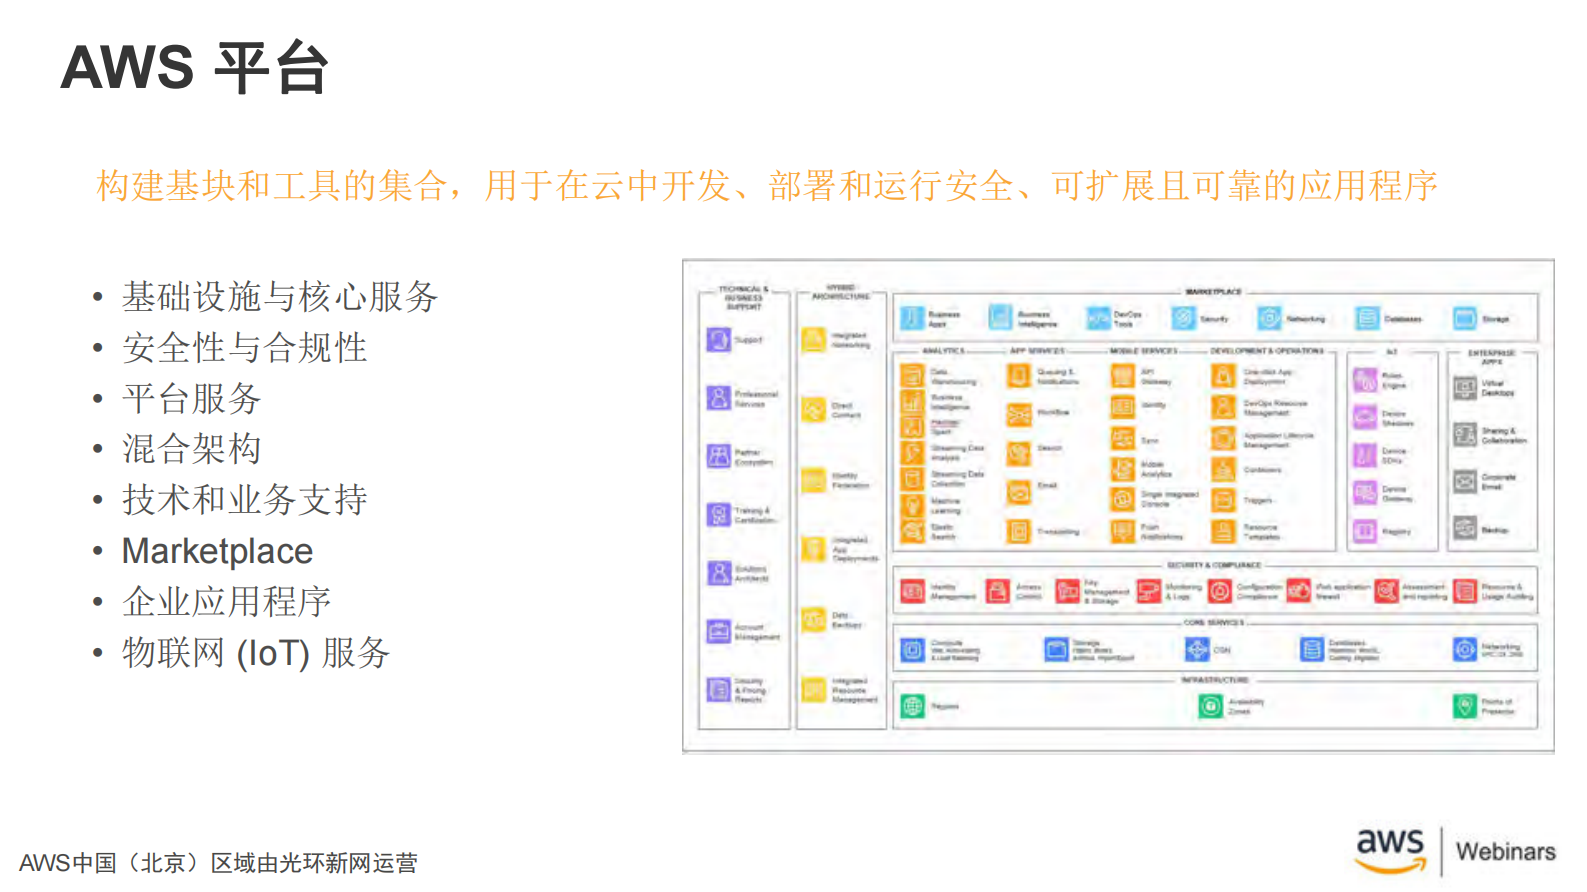Image resolution: width=1587 pixels, height=892 pixels.
Task: Select the Resource & Usage Auditing icon
Action: (x=1465, y=591)
